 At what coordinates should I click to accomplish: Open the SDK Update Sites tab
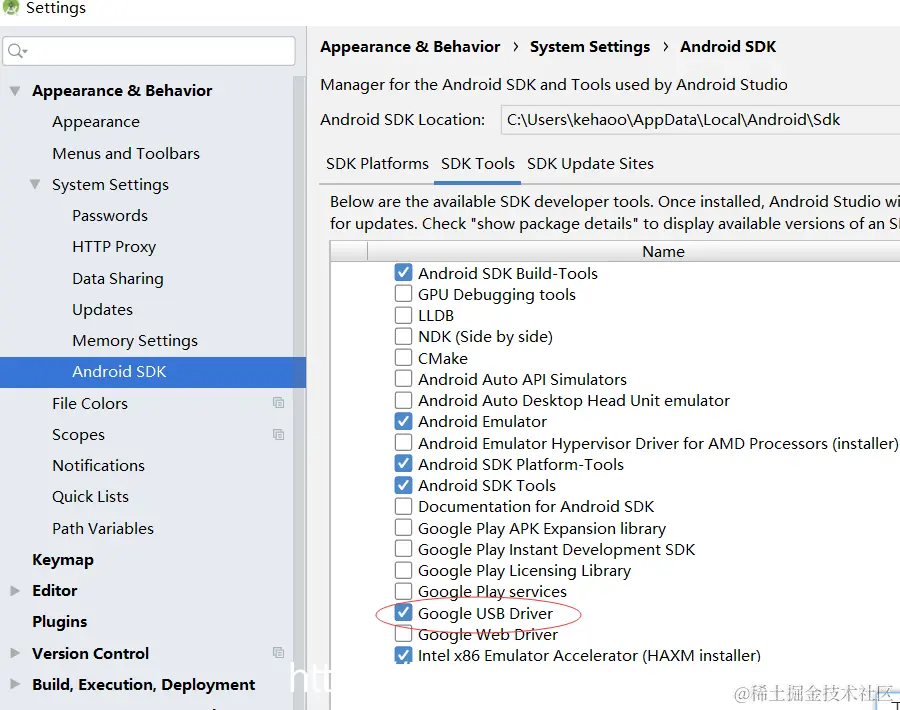tap(590, 164)
